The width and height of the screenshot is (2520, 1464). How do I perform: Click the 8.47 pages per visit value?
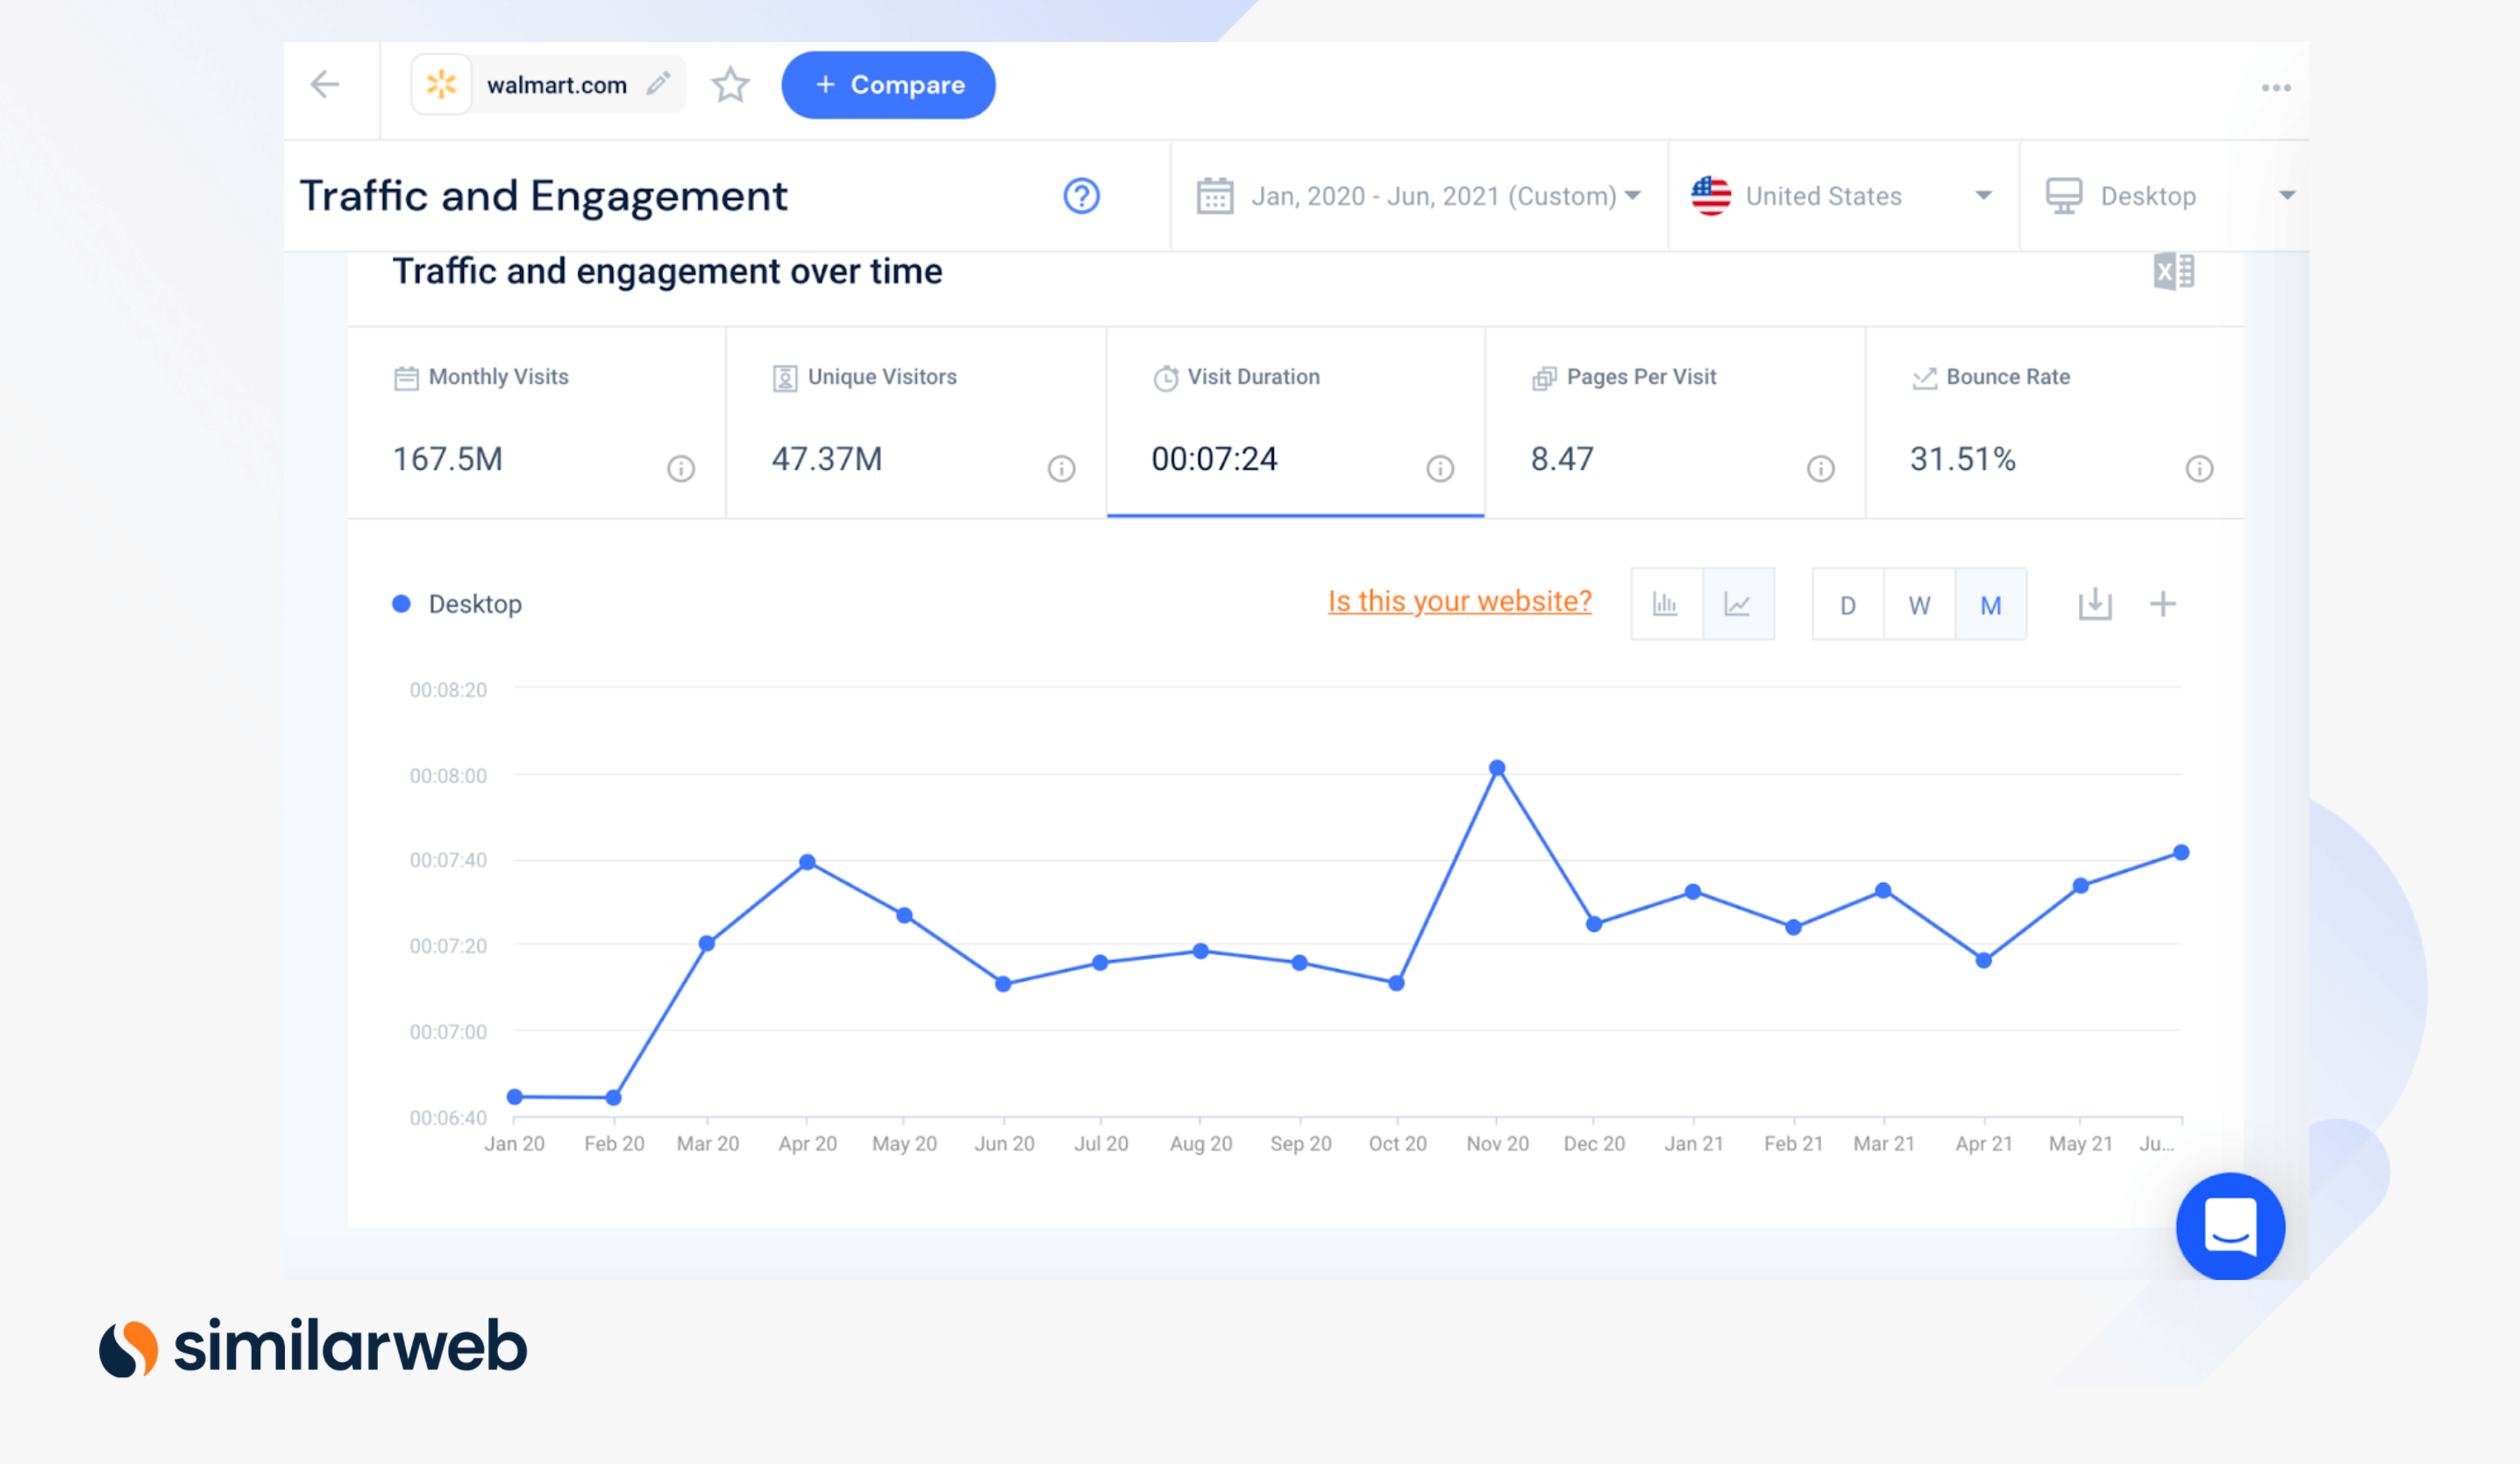coord(1561,459)
